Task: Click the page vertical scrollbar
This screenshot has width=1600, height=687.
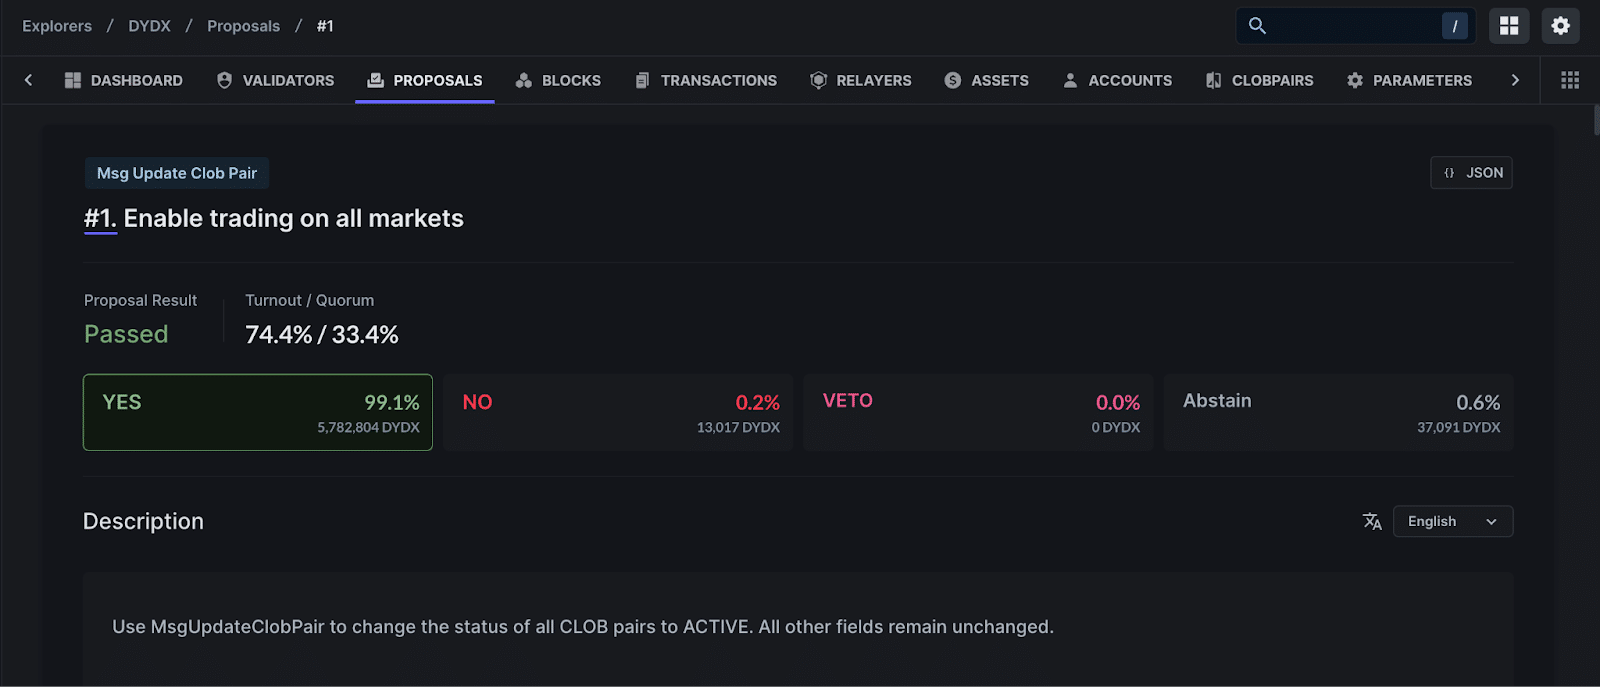Action: pyautogui.click(x=1596, y=120)
